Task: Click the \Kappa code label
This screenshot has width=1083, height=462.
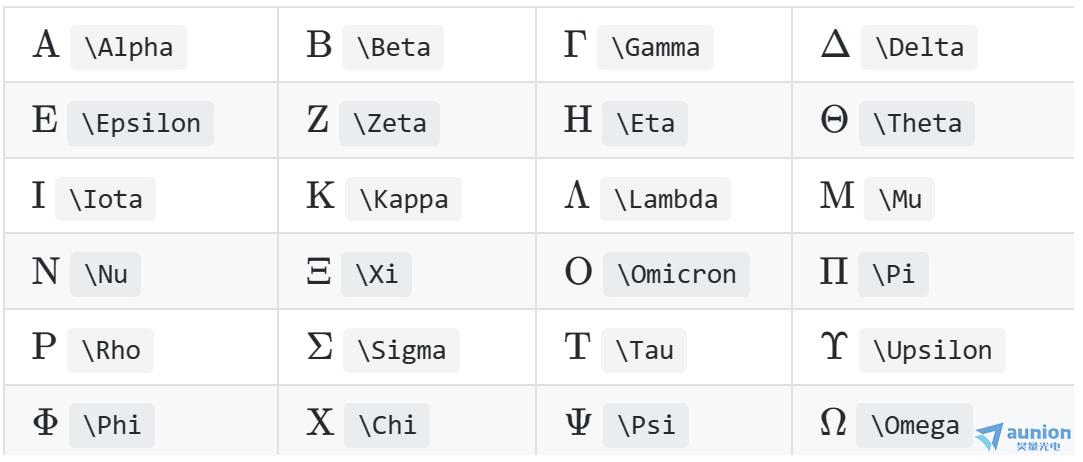Action: pos(403,199)
